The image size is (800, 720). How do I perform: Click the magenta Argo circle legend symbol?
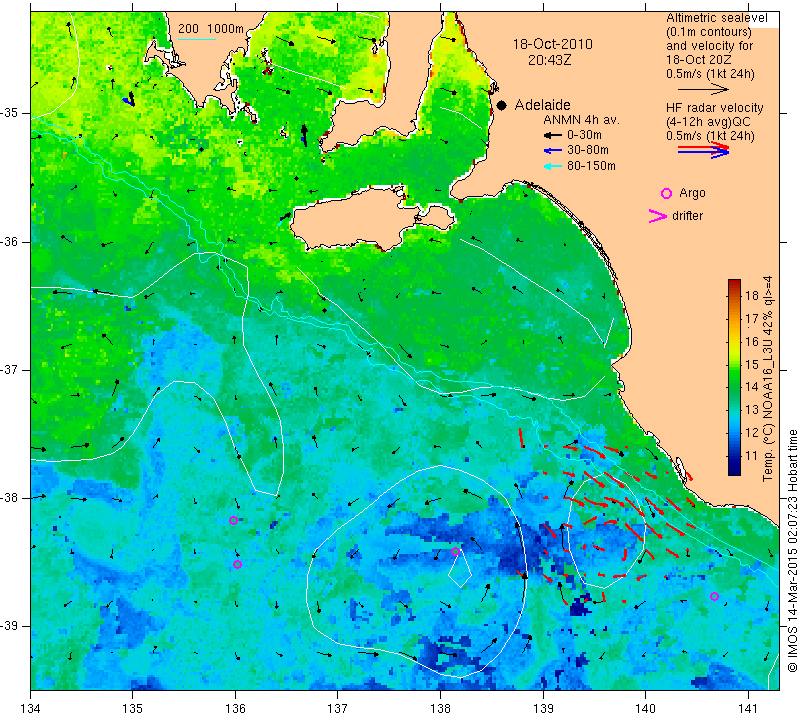point(666,193)
